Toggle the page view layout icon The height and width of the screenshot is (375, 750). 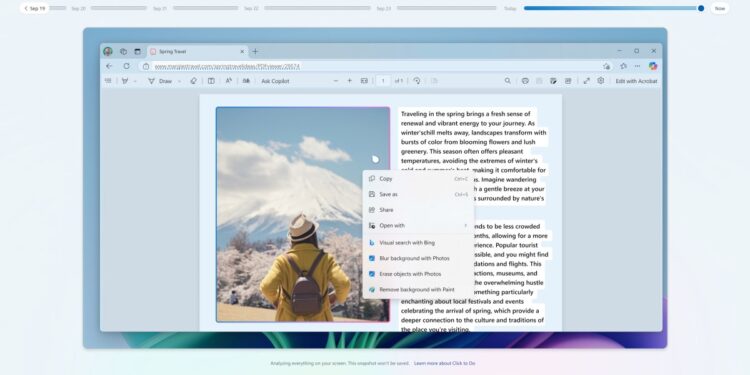pos(211,81)
